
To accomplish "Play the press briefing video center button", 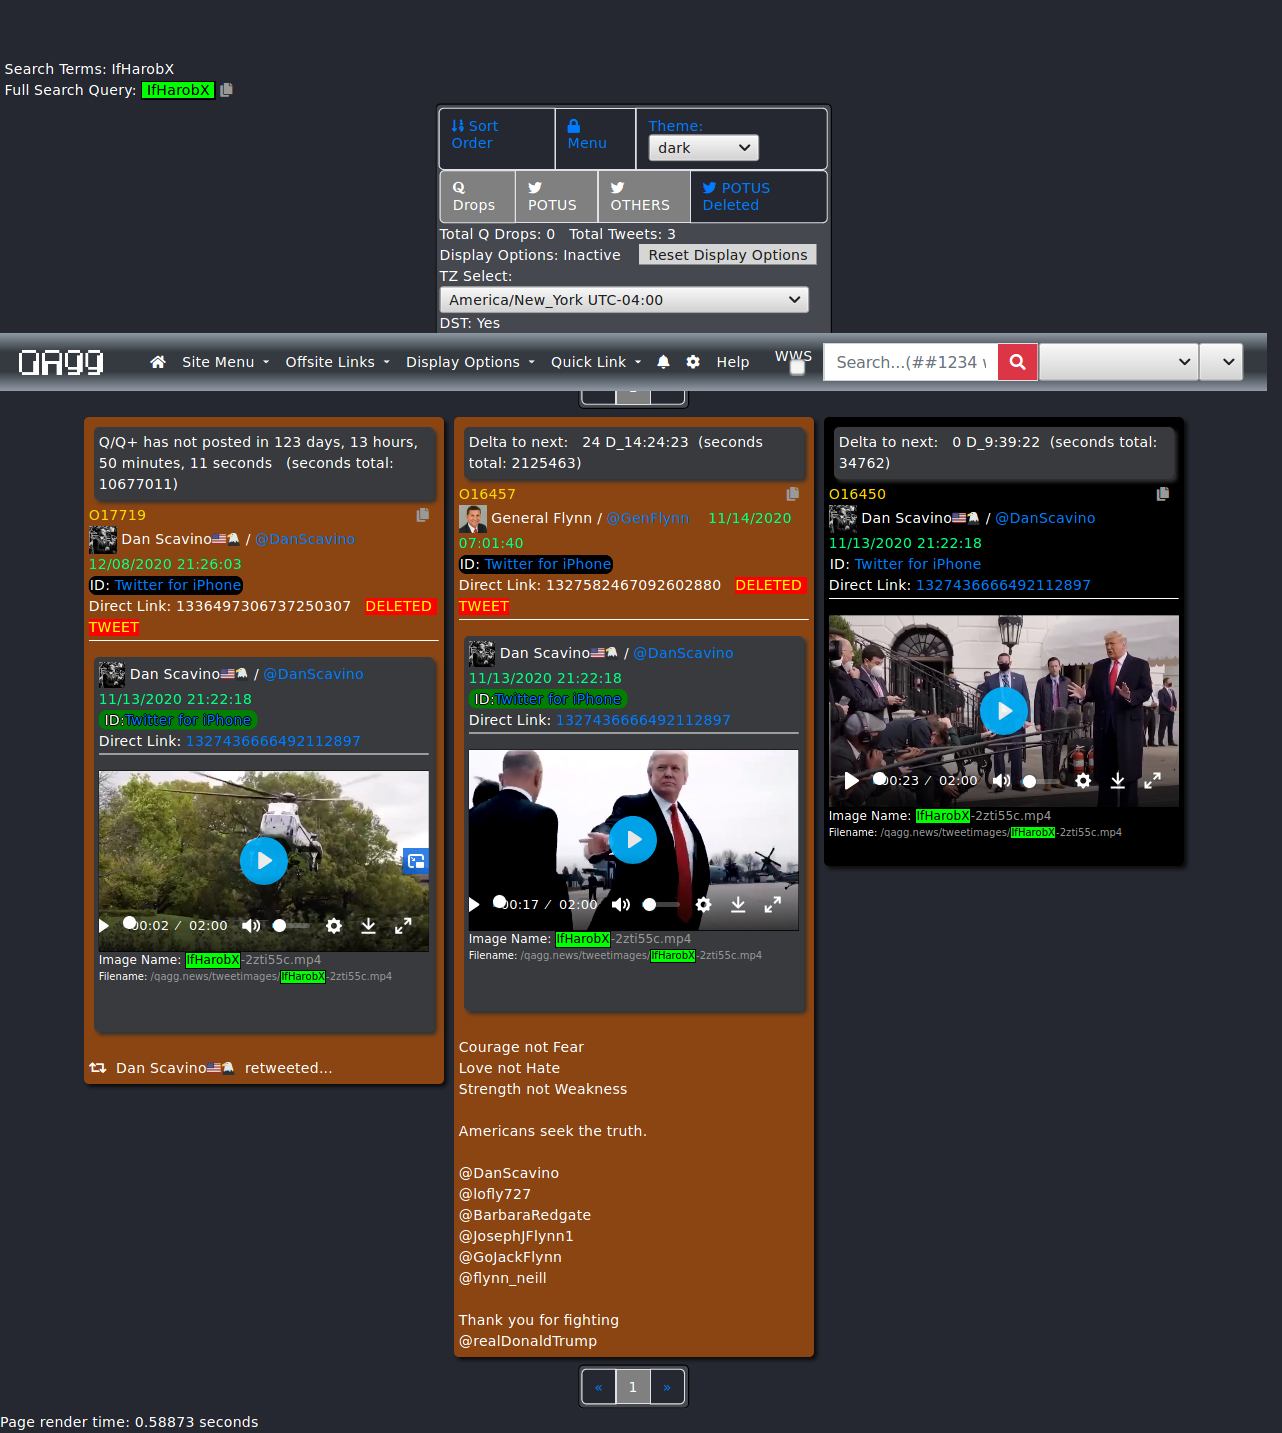I will click(x=1004, y=711).
